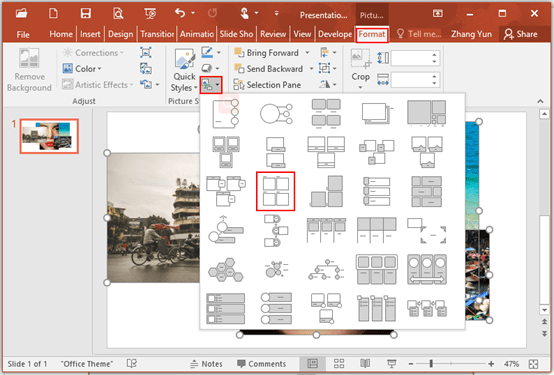Collapse the ribbon with the chevron
The width and height of the screenshot is (554, 375).
(x=540, y=101)
